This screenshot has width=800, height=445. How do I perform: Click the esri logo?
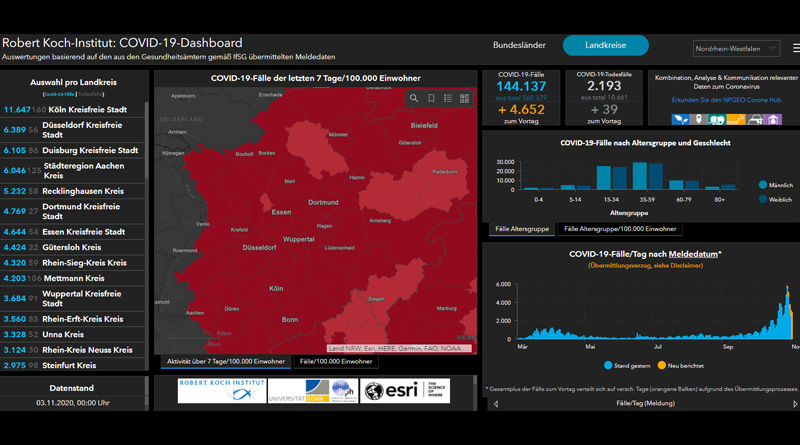405,391
